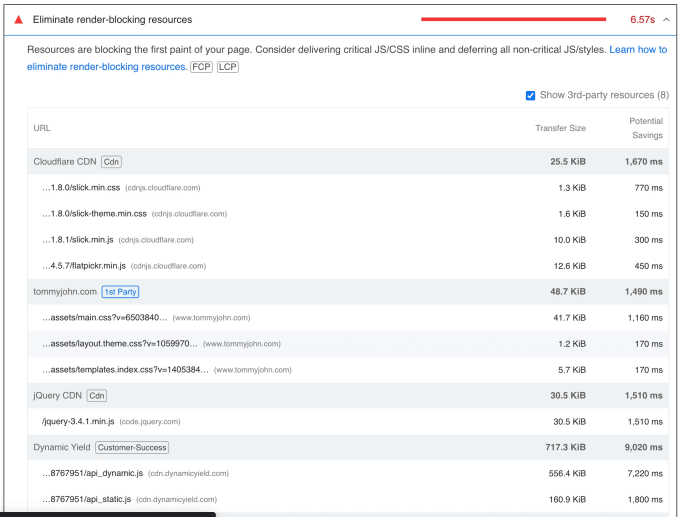This screenshot has height=517, width=680.
Task: Click the Transfer Size column header
Action: 560,128
